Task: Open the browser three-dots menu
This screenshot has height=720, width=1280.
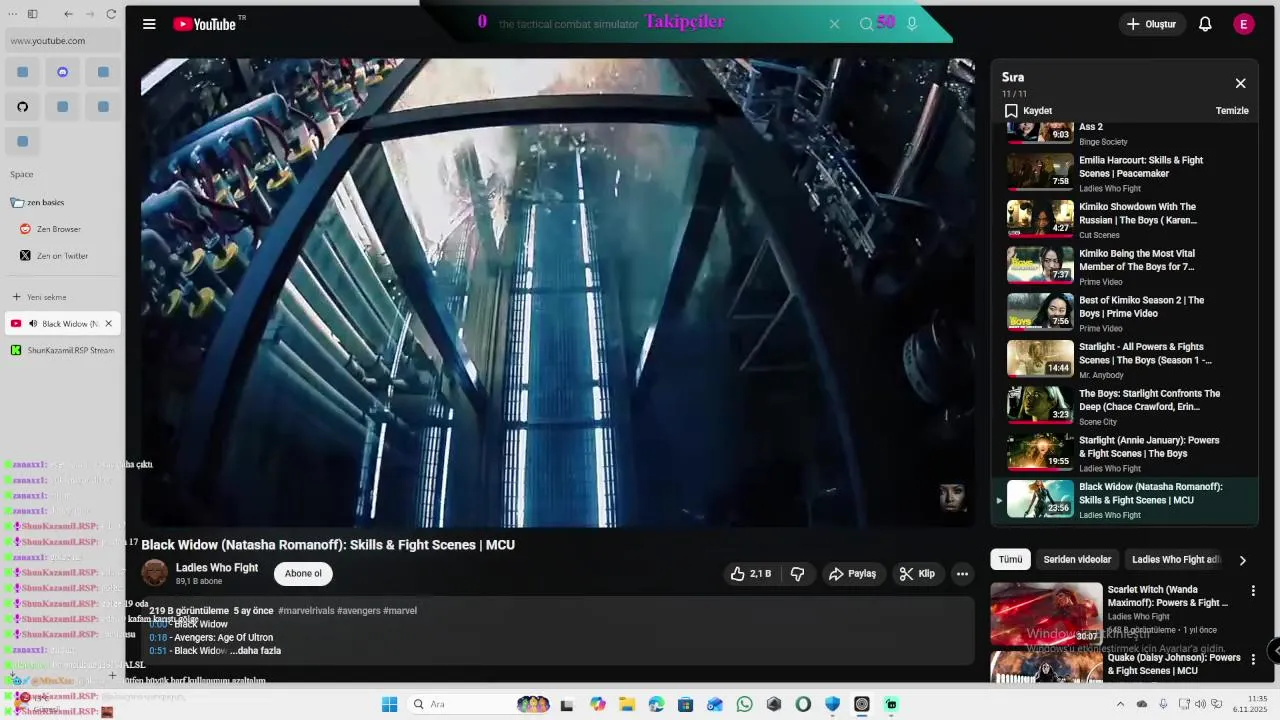Action: tap(13, 14)
